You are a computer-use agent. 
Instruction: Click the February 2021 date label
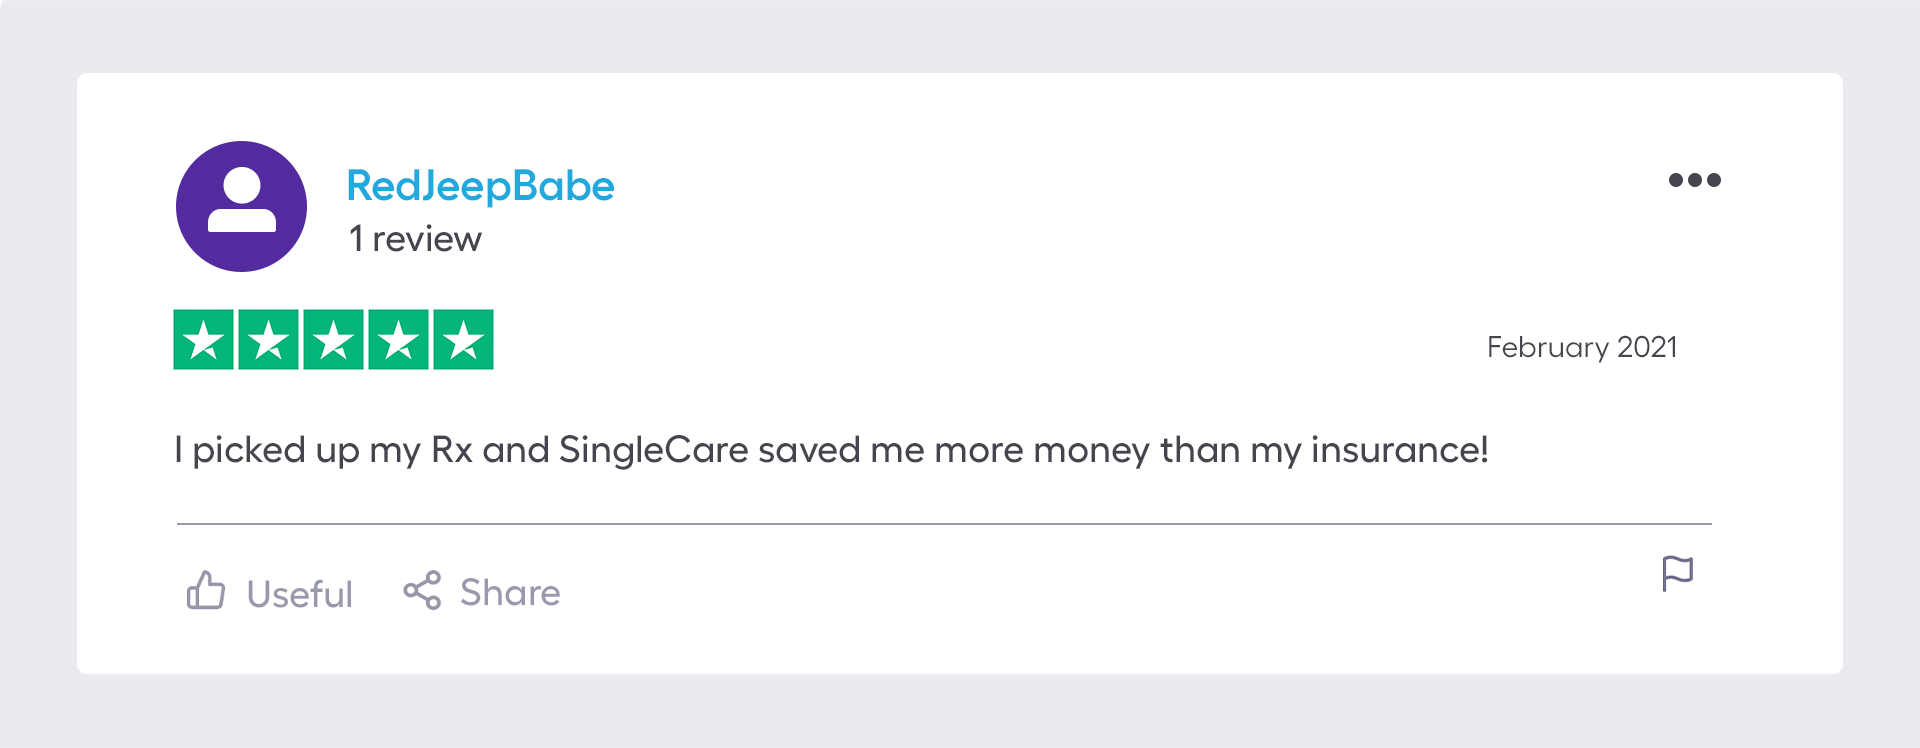point(1583,347)
